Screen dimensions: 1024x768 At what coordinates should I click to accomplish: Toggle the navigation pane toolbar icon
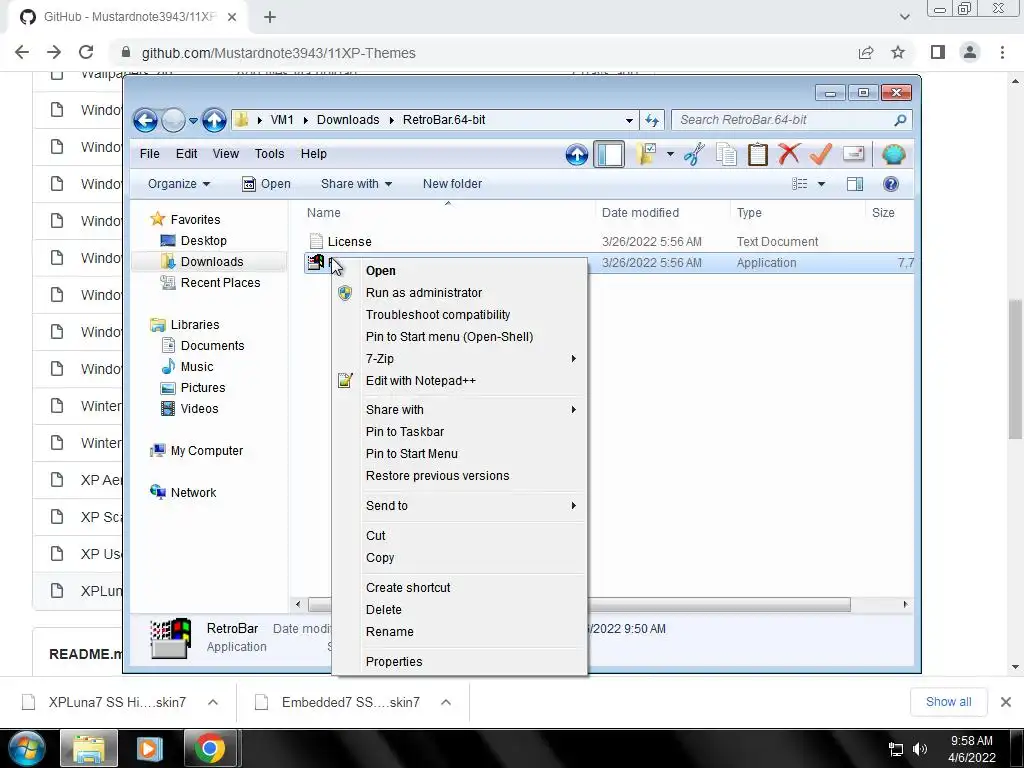609,155
